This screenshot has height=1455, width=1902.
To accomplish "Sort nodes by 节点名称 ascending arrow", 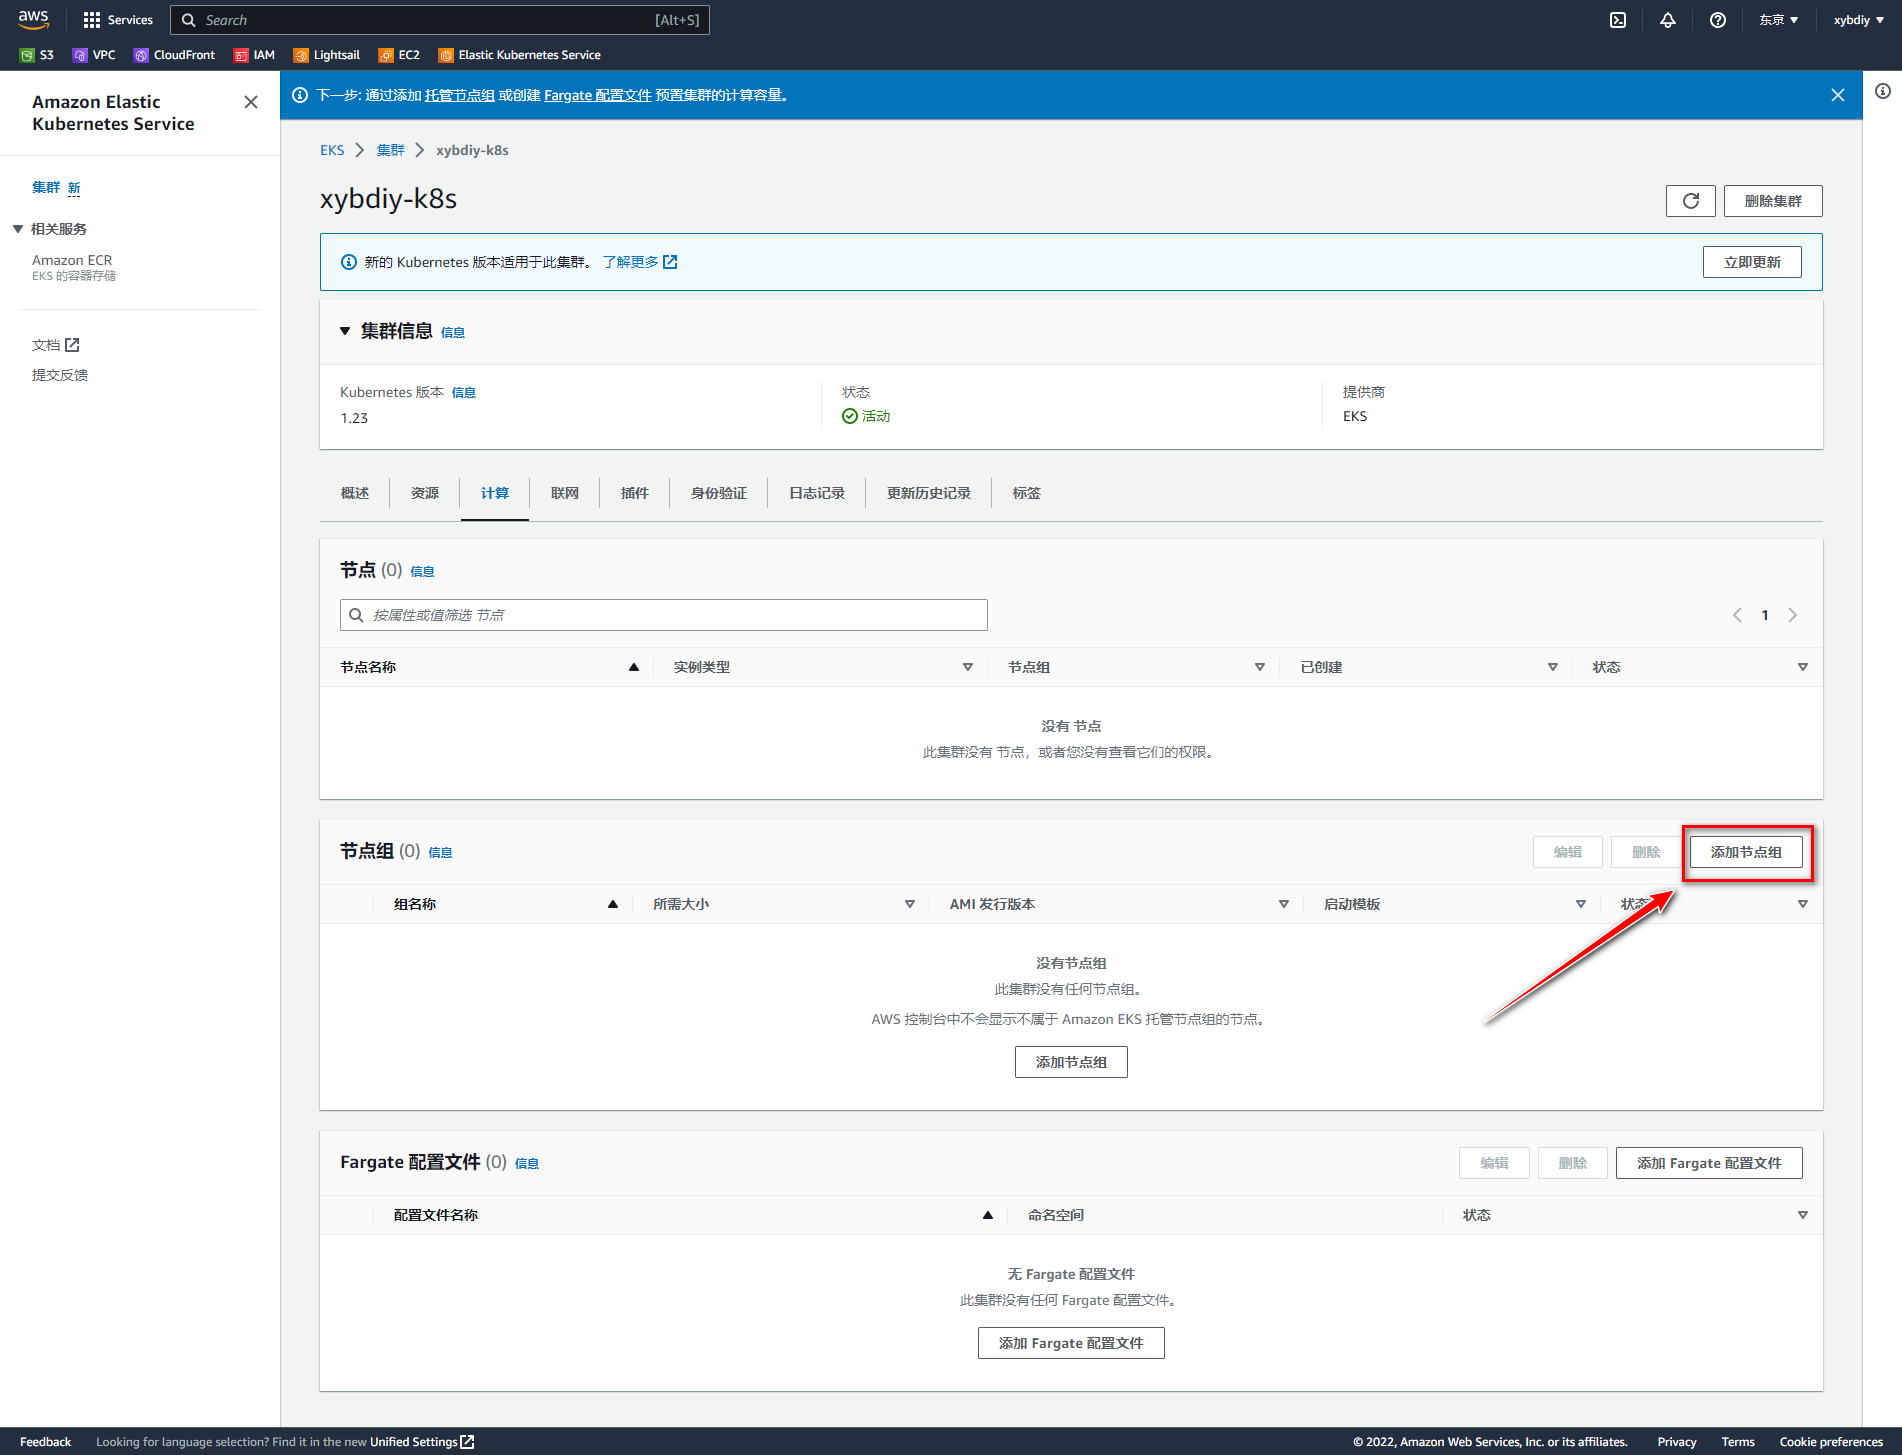I will pyautogui.click(x=634, y=667).
